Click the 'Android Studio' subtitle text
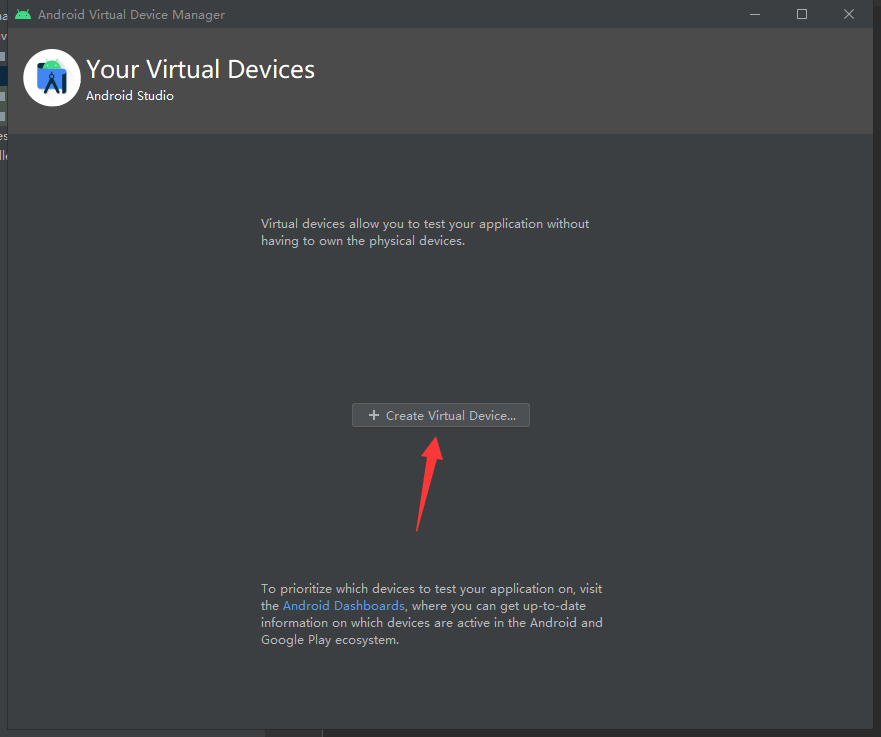The image size is (881, 737). [130, 96]
